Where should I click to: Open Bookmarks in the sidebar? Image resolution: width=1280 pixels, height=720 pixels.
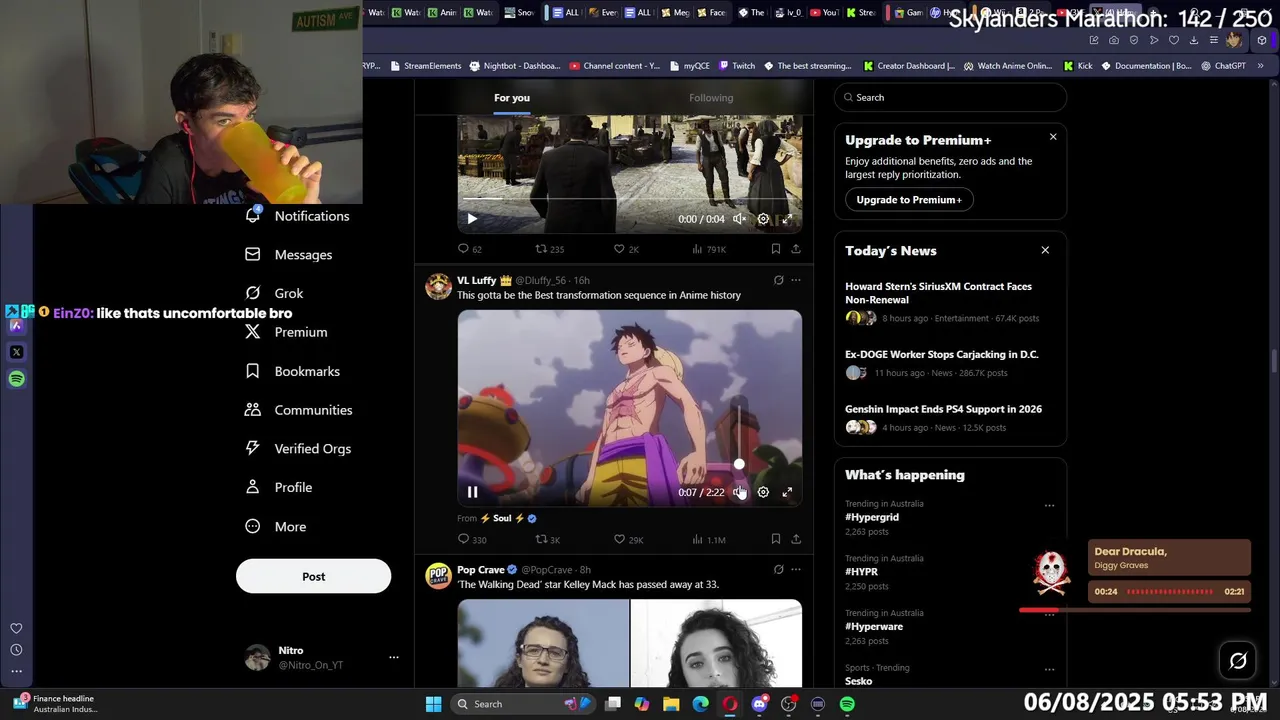292,371
